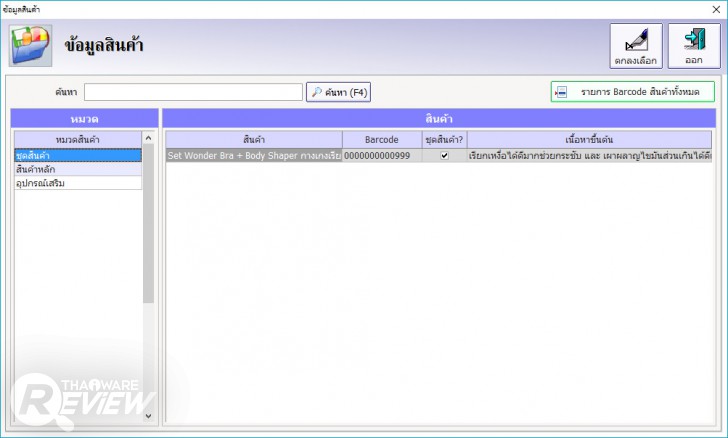Close the ข้อมูลสินค้า window
Screen dimensions: 728x438
[716, 9]
